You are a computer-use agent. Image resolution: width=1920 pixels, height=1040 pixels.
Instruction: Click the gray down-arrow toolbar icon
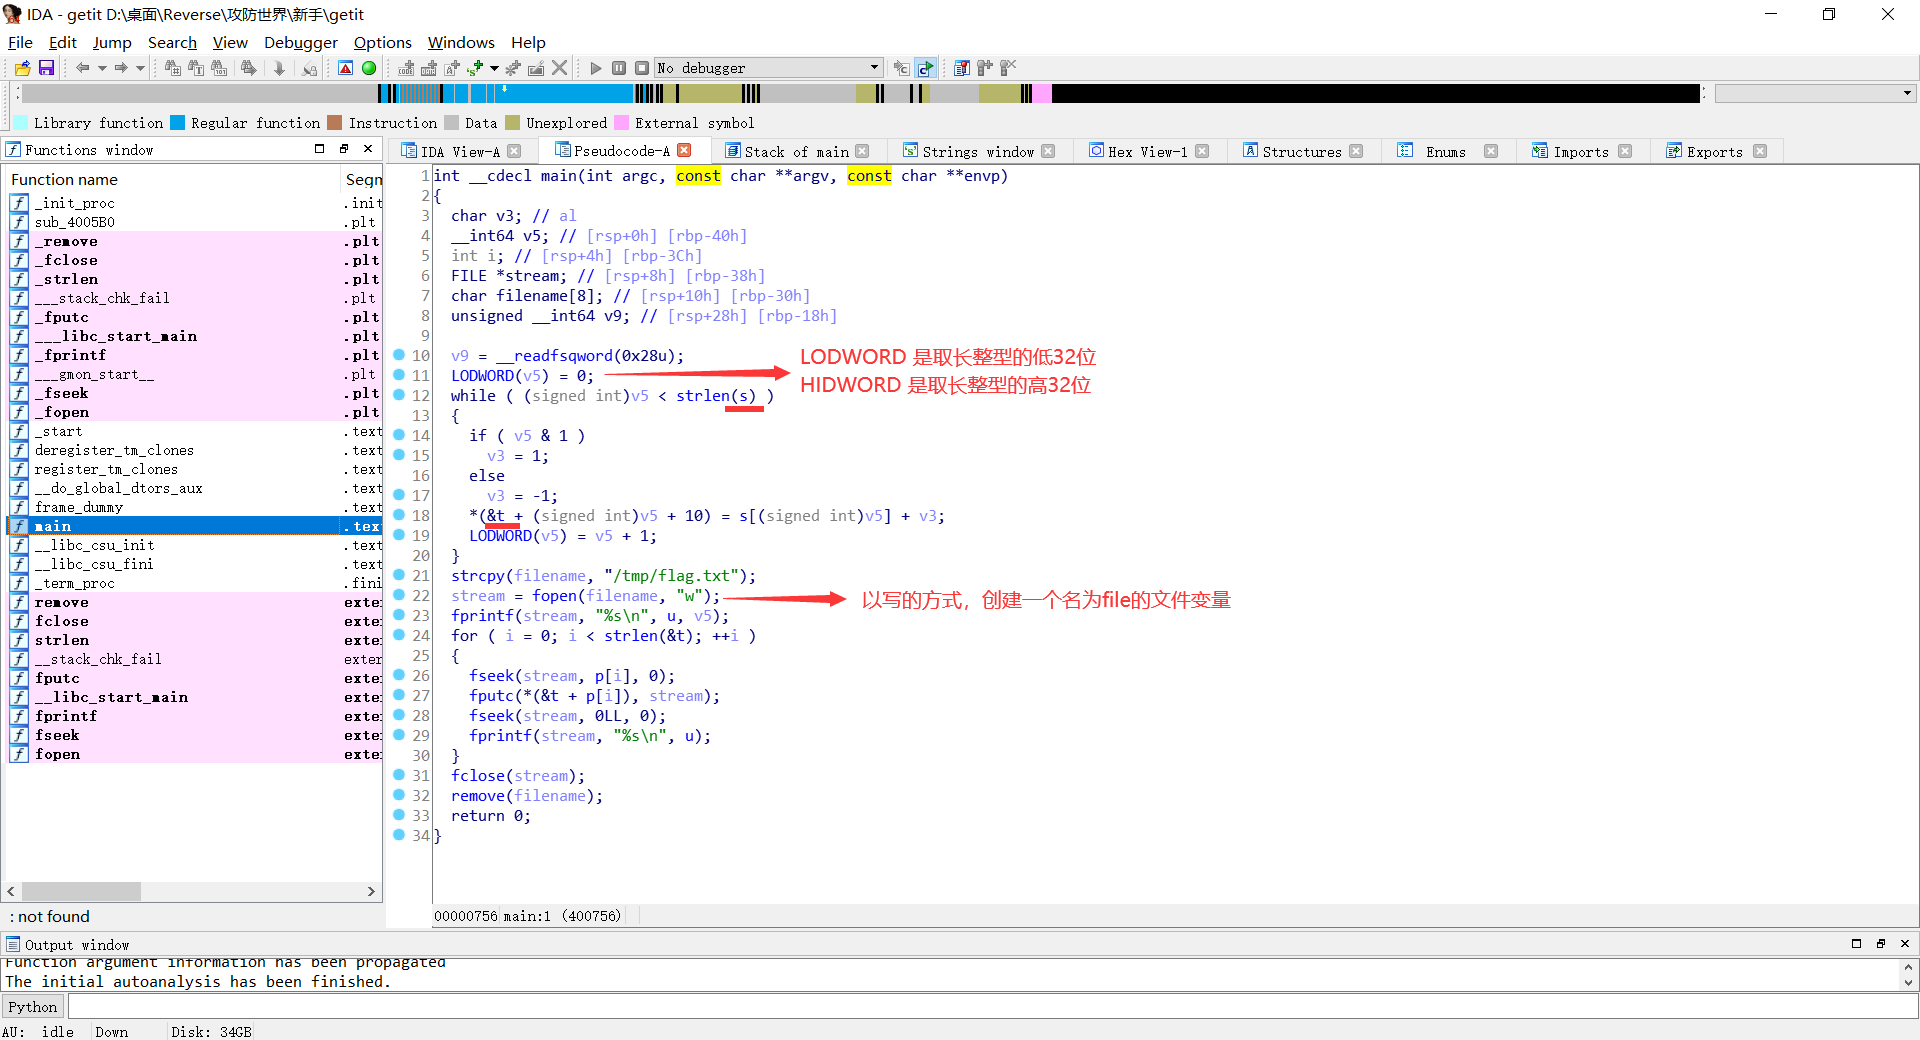[x=279, y=68]
